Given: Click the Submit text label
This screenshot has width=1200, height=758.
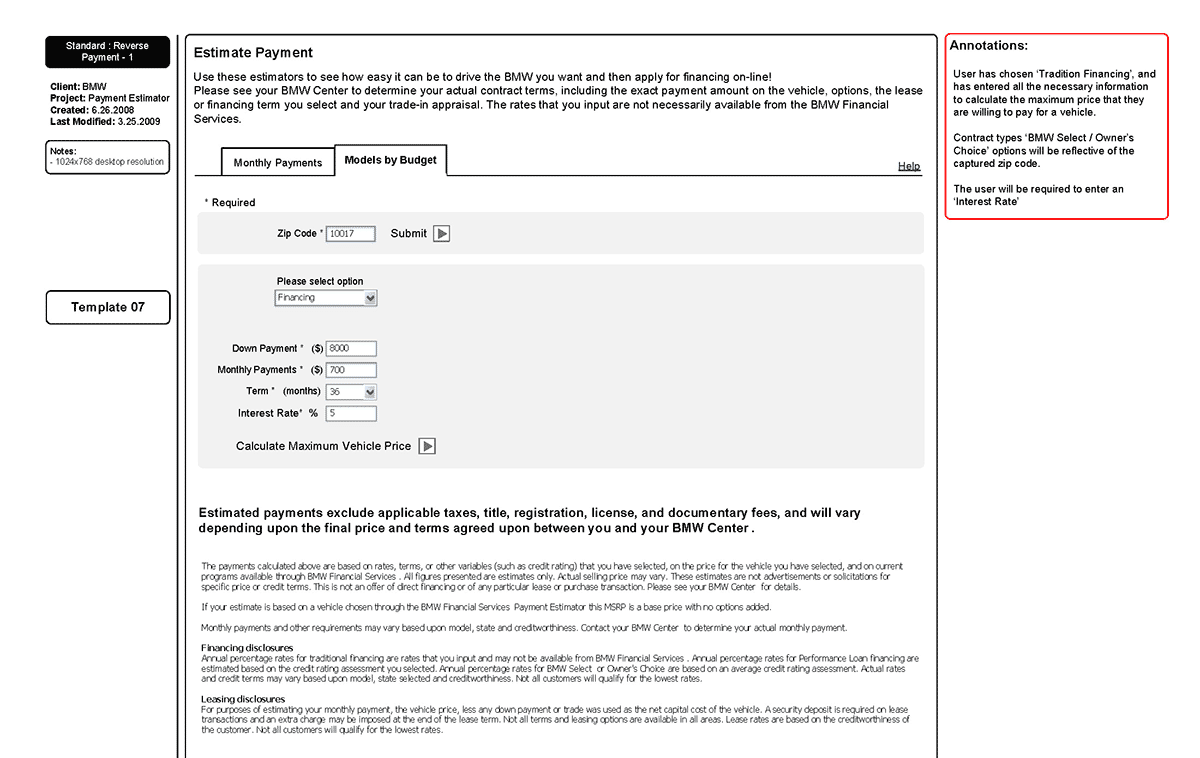Looking at the screenshot, I should [x=408, y=234].
